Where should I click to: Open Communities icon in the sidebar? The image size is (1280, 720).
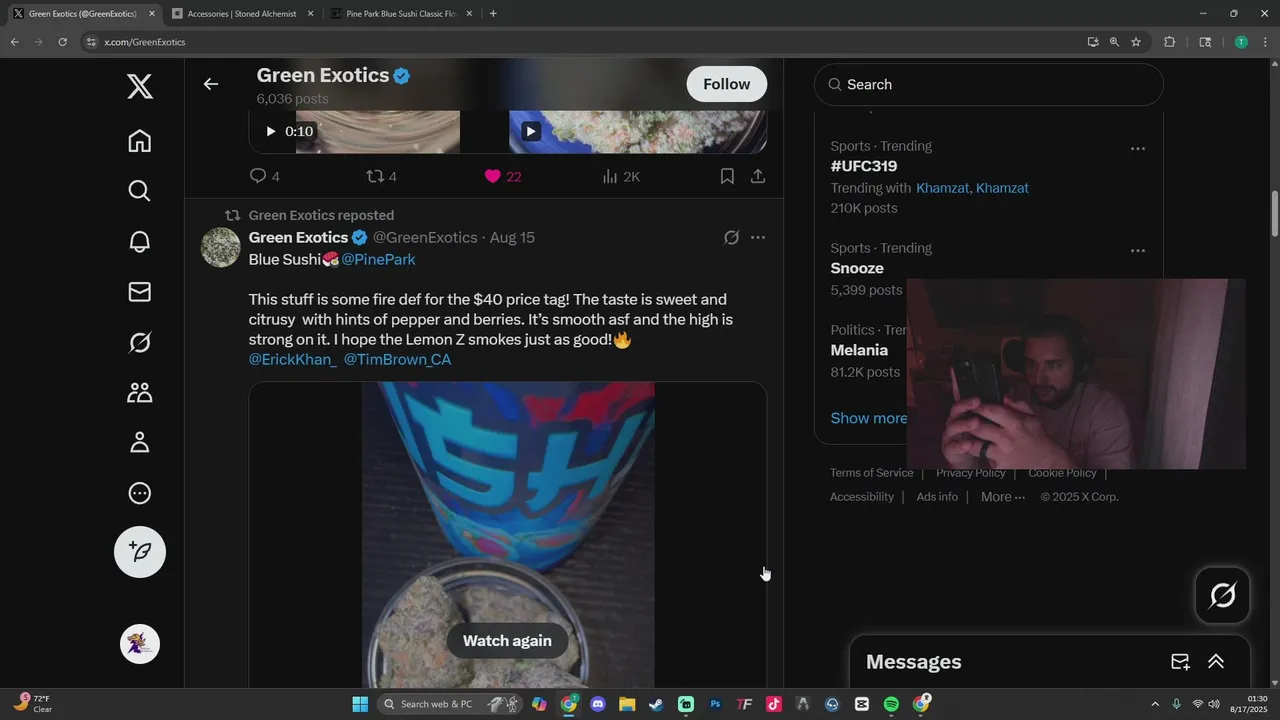pyautogui.click(x=140, y=392)
